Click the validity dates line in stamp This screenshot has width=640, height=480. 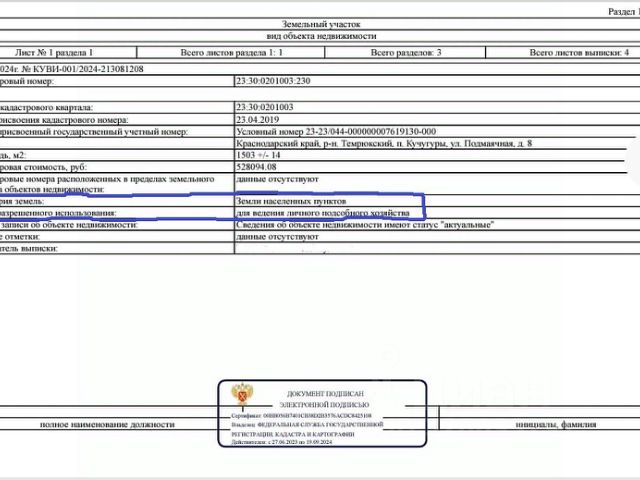(282, 442)
